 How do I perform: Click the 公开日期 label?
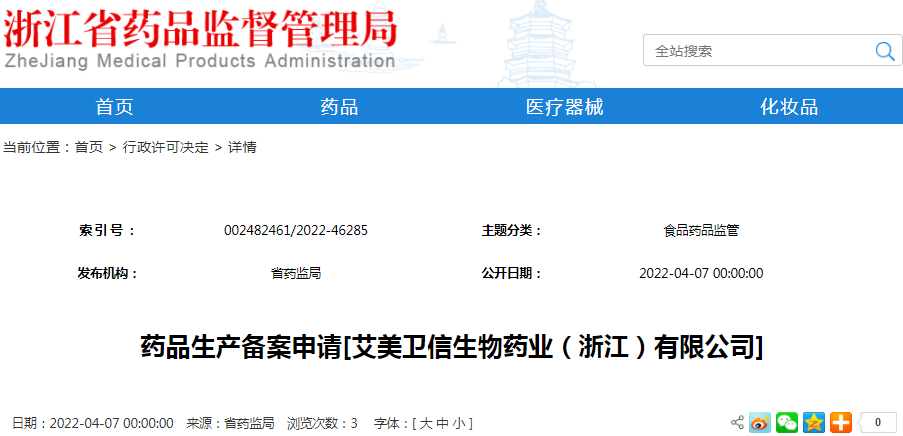tap(512, 273)
